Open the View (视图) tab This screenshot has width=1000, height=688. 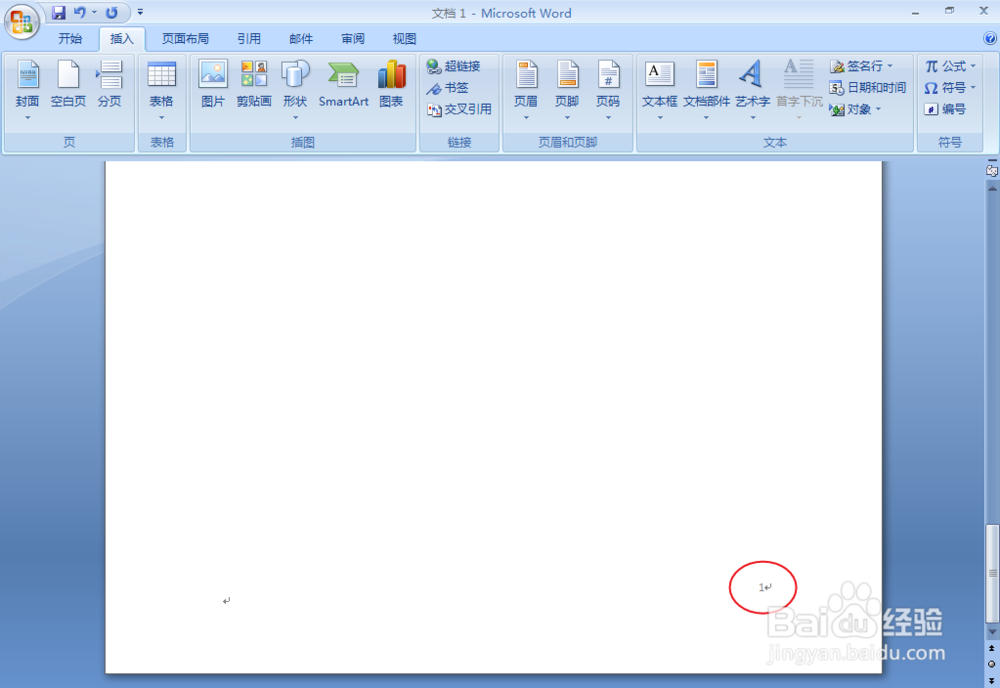coord(404,39)
